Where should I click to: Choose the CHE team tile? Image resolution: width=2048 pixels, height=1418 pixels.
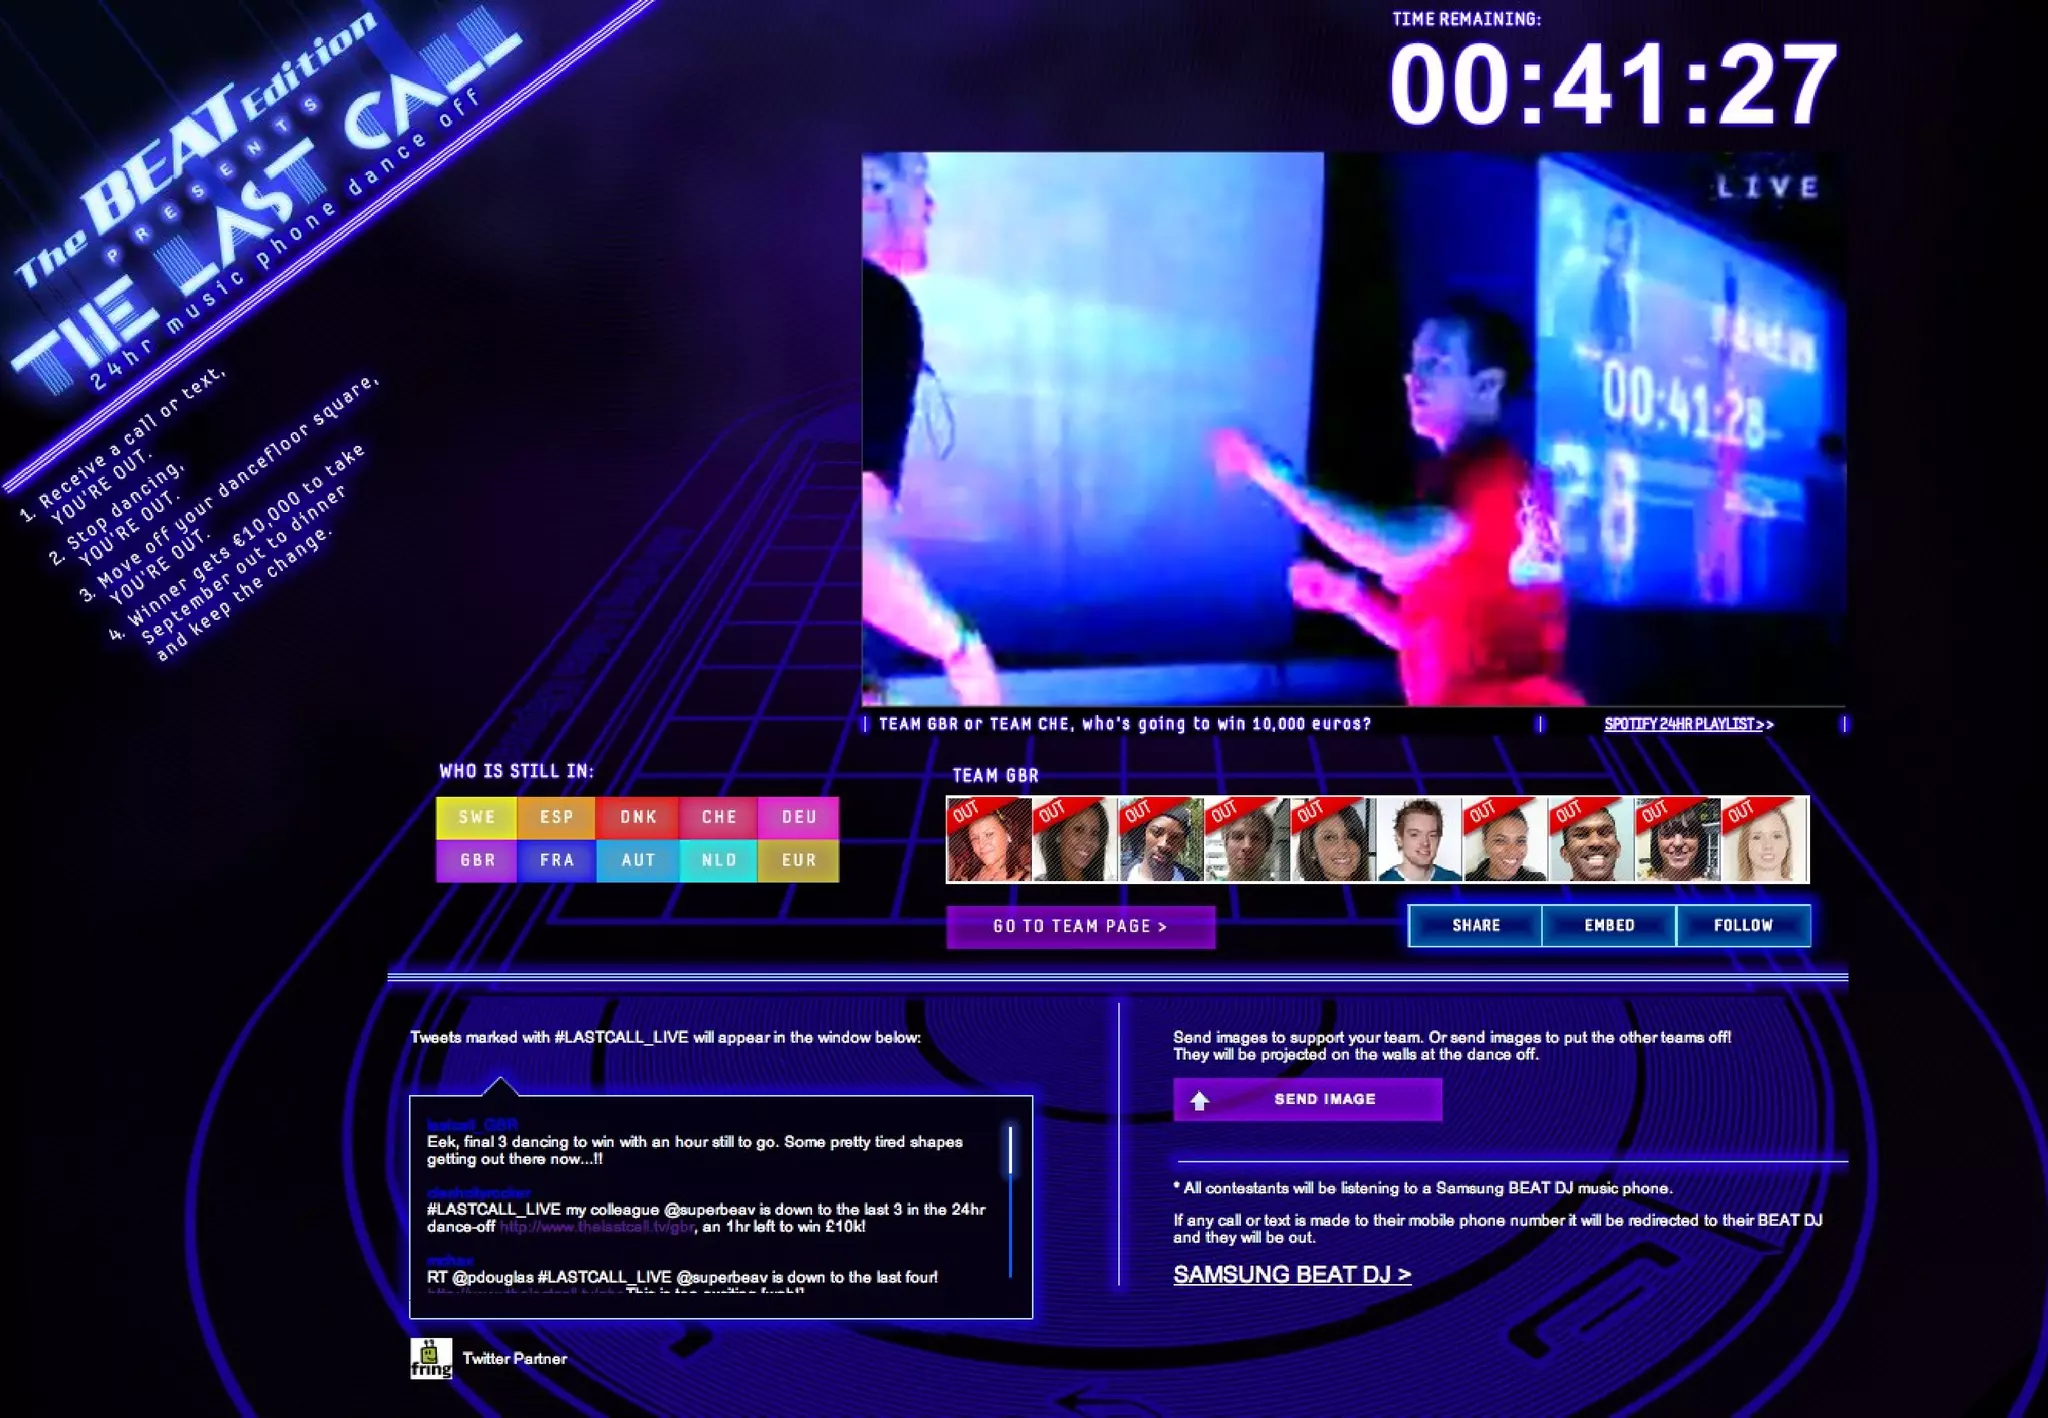718,817
